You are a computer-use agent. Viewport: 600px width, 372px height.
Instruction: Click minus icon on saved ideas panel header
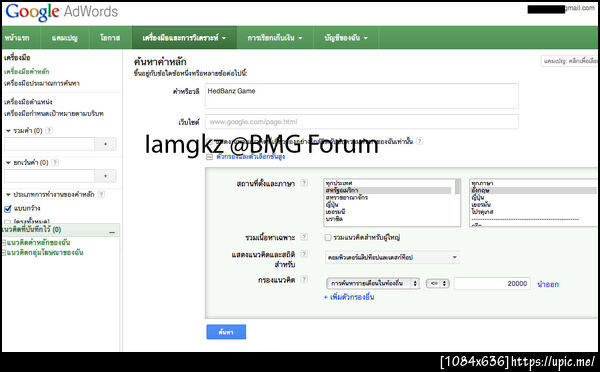[112, 232]
